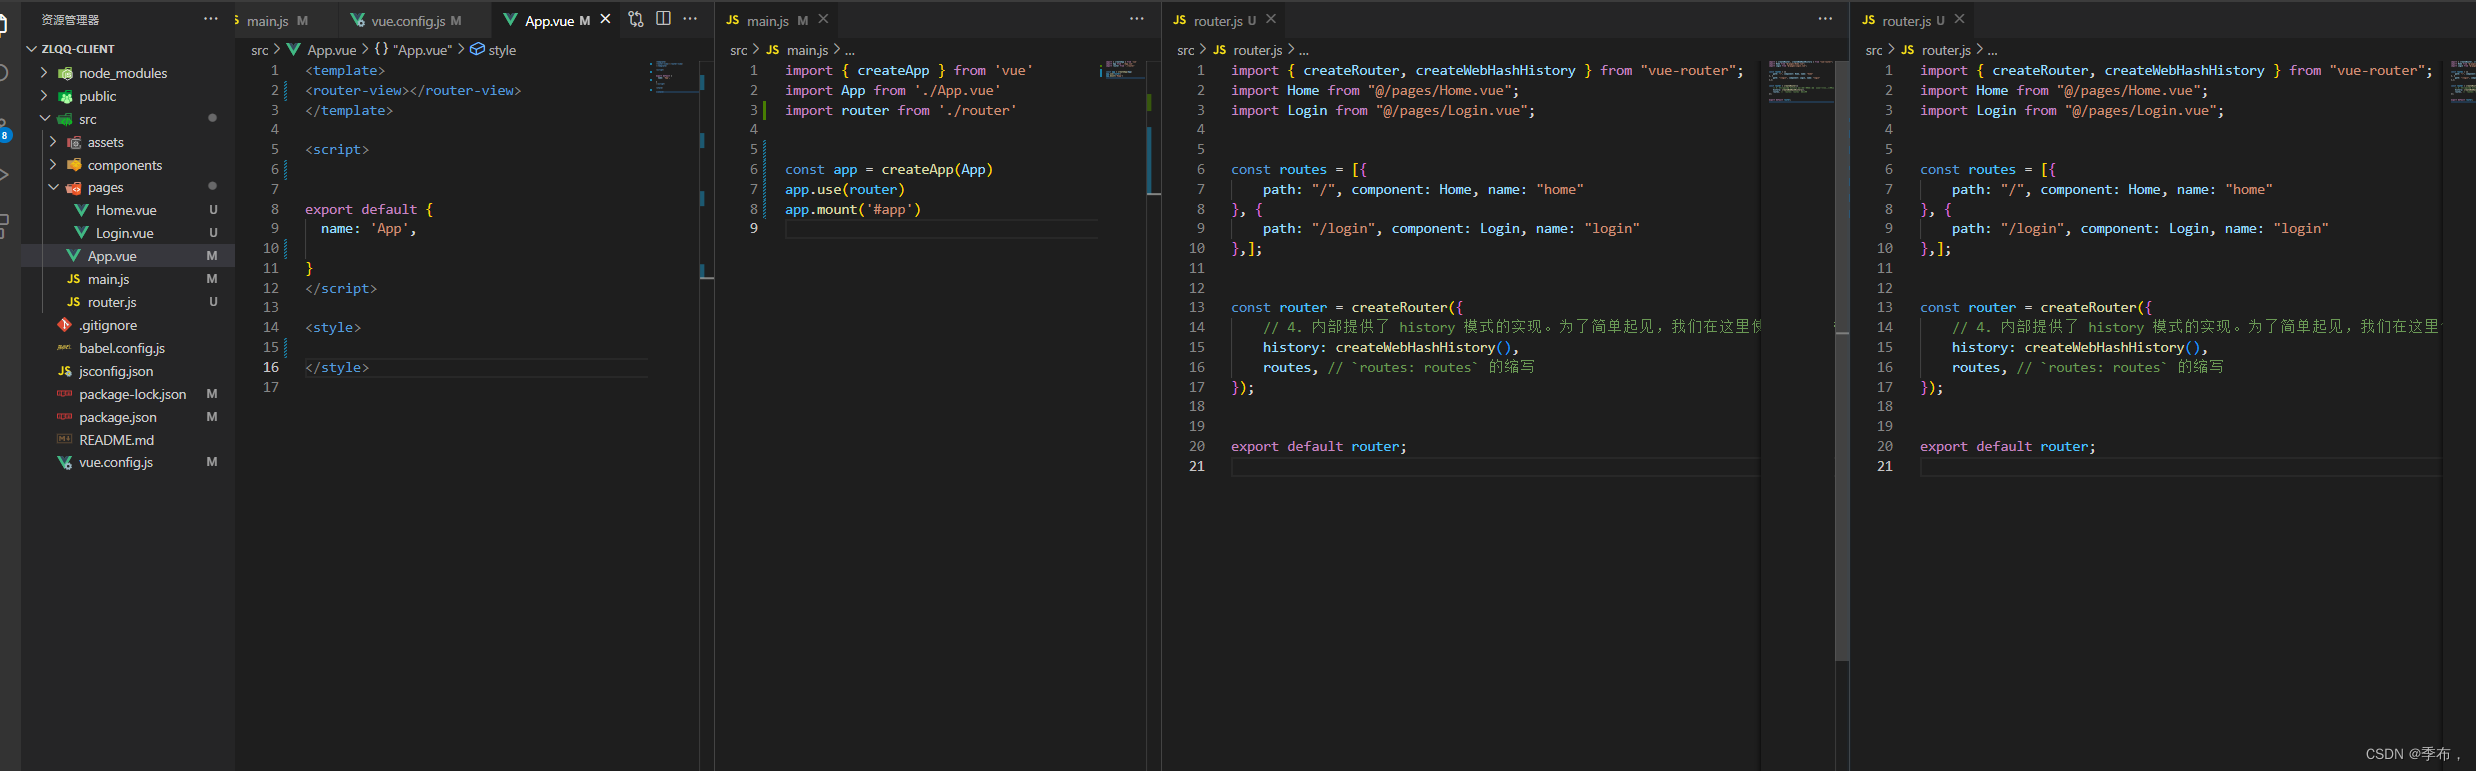This screenshot has width=2476, height=771.
Task: Open vue.config.js in explorer tree
Action: point(128,462)
